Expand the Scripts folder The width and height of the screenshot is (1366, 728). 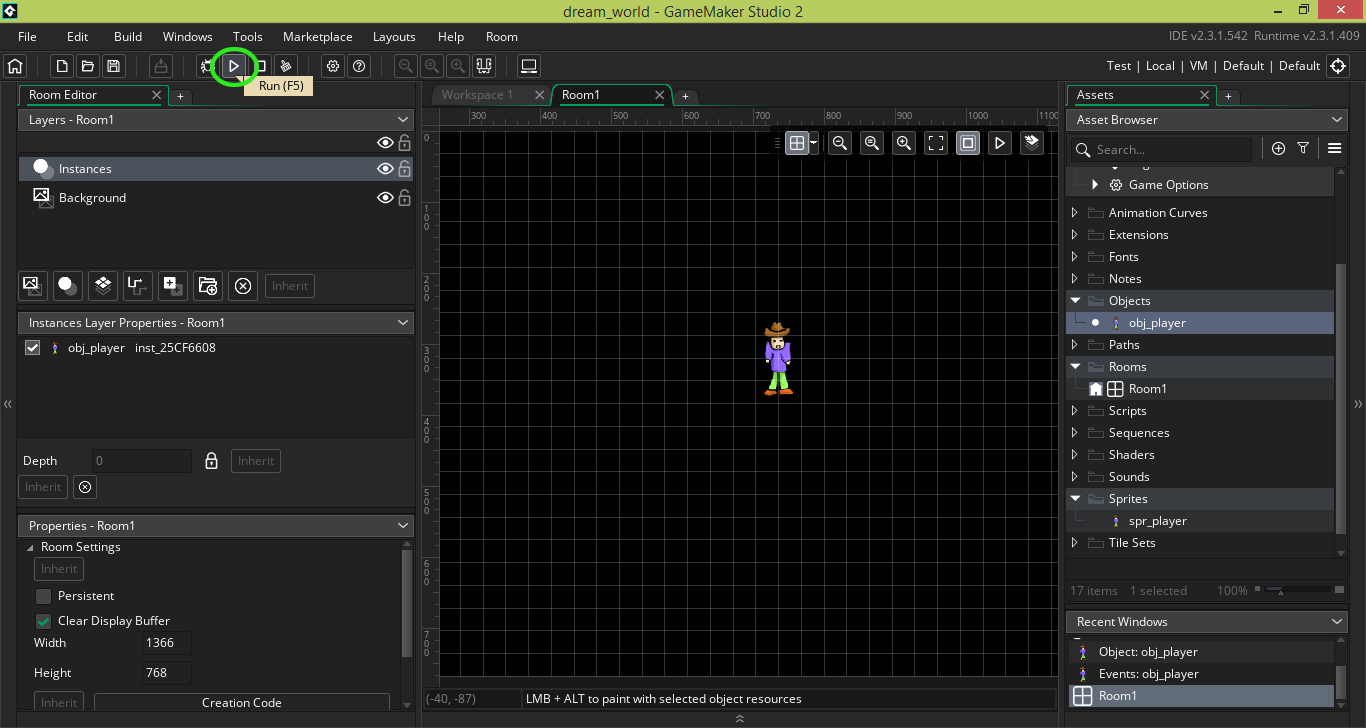[1075, 411]
